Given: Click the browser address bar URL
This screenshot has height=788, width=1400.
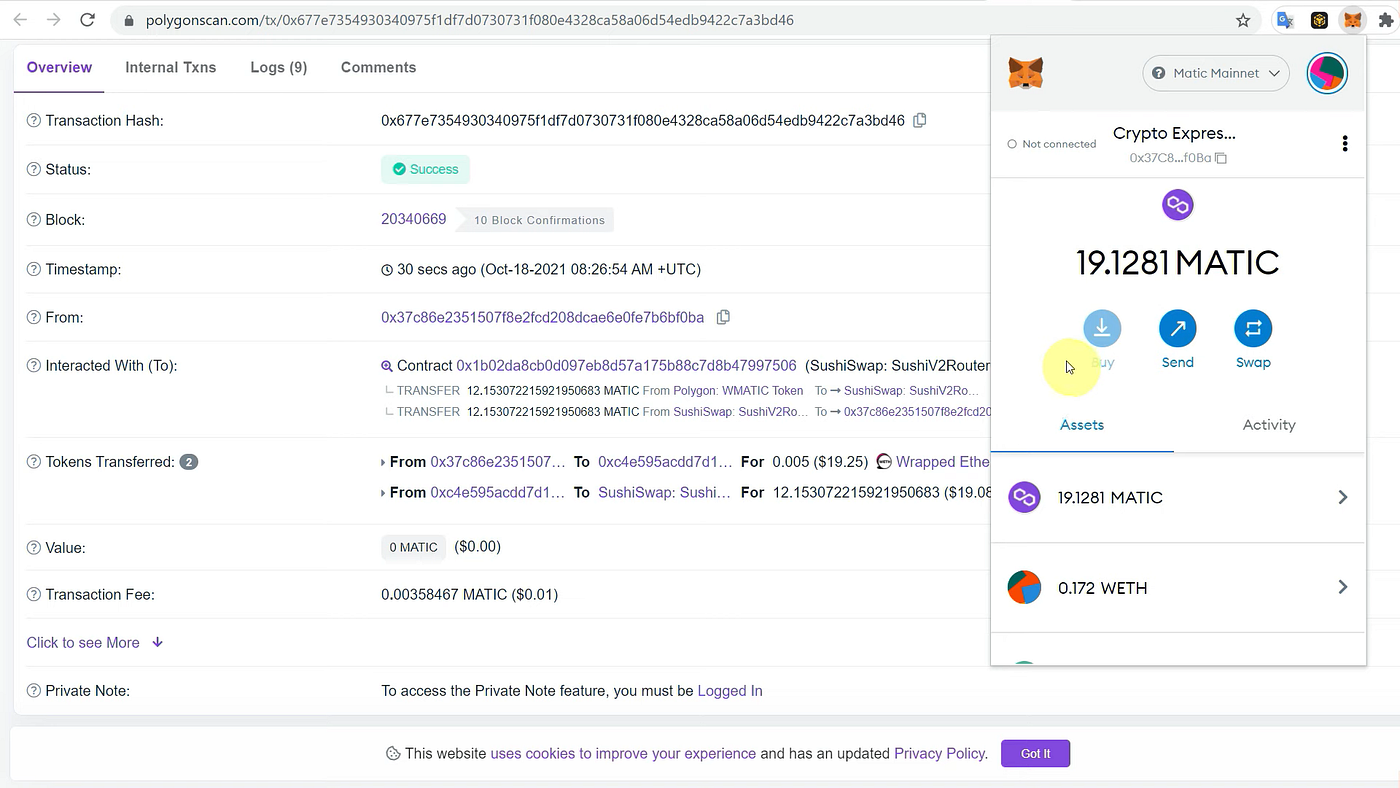Looking at the screenshot, I should 470,20.
